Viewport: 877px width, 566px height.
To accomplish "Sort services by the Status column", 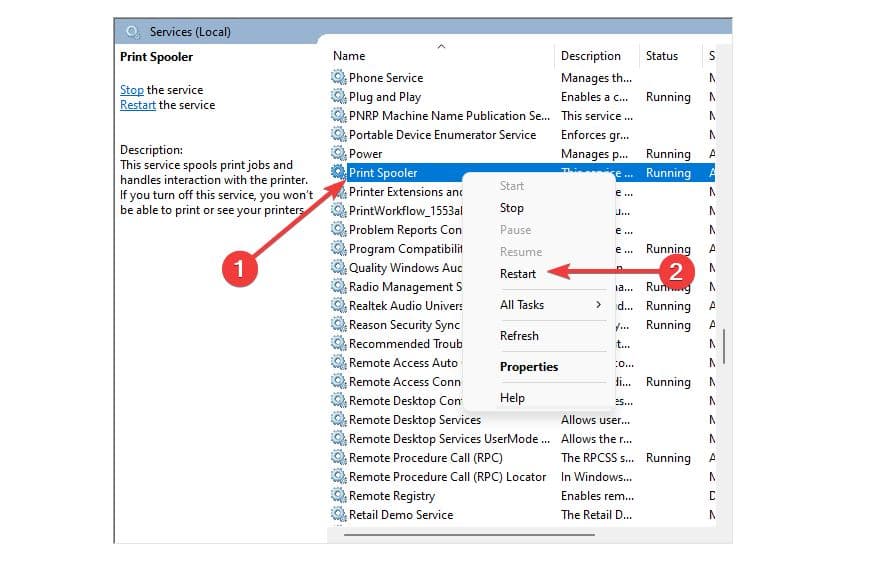I will [x=662, y=56].
